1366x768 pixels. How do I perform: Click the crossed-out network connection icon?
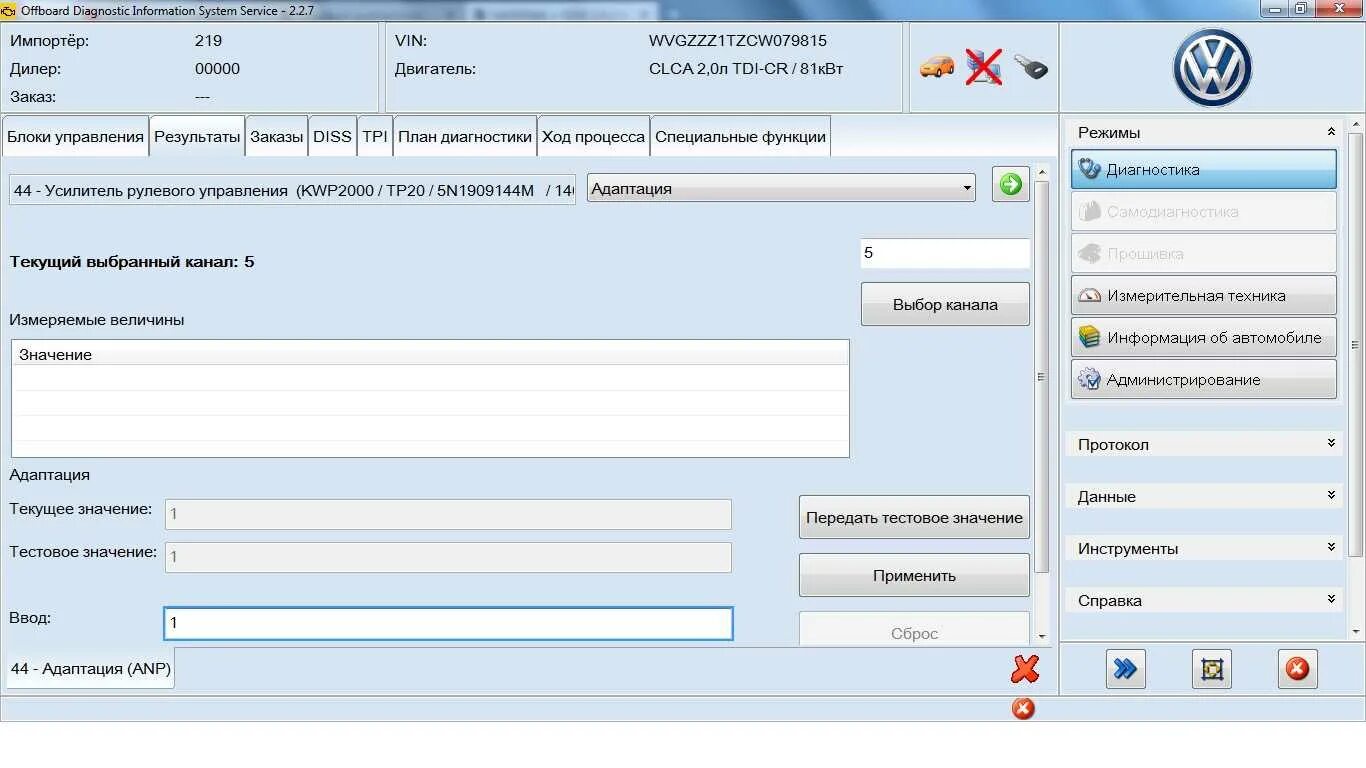[x=984, y=67]
